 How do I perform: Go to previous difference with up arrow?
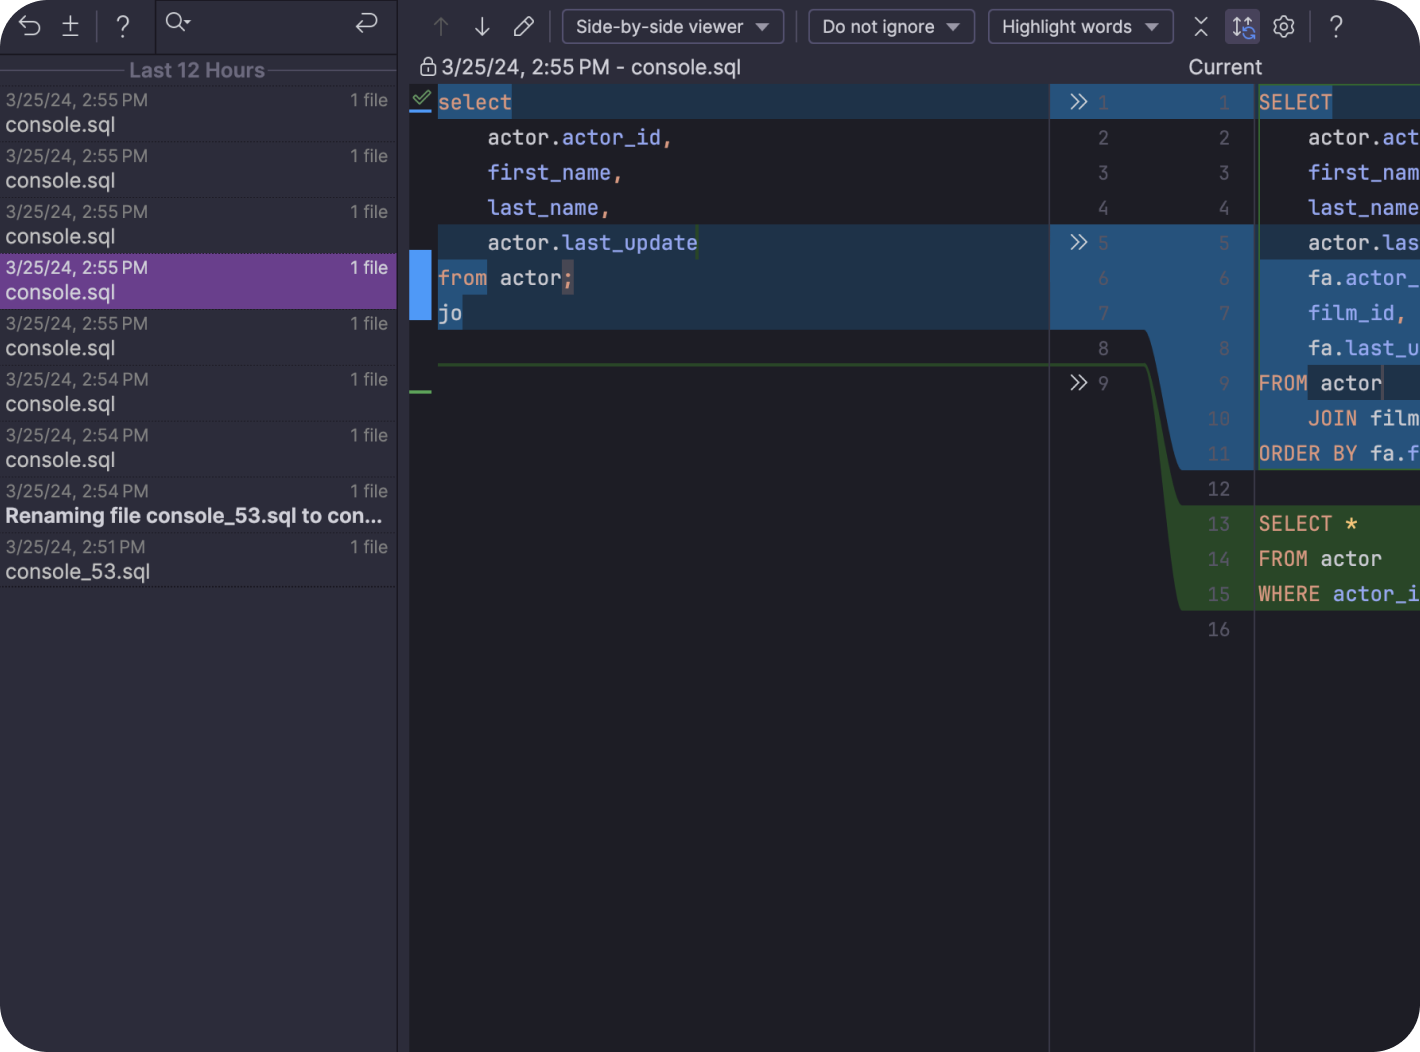441,27
